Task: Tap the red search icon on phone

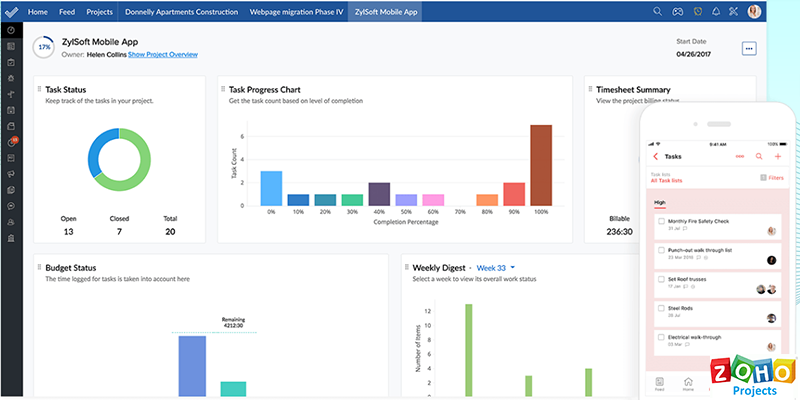Action: tap(759, 157)
